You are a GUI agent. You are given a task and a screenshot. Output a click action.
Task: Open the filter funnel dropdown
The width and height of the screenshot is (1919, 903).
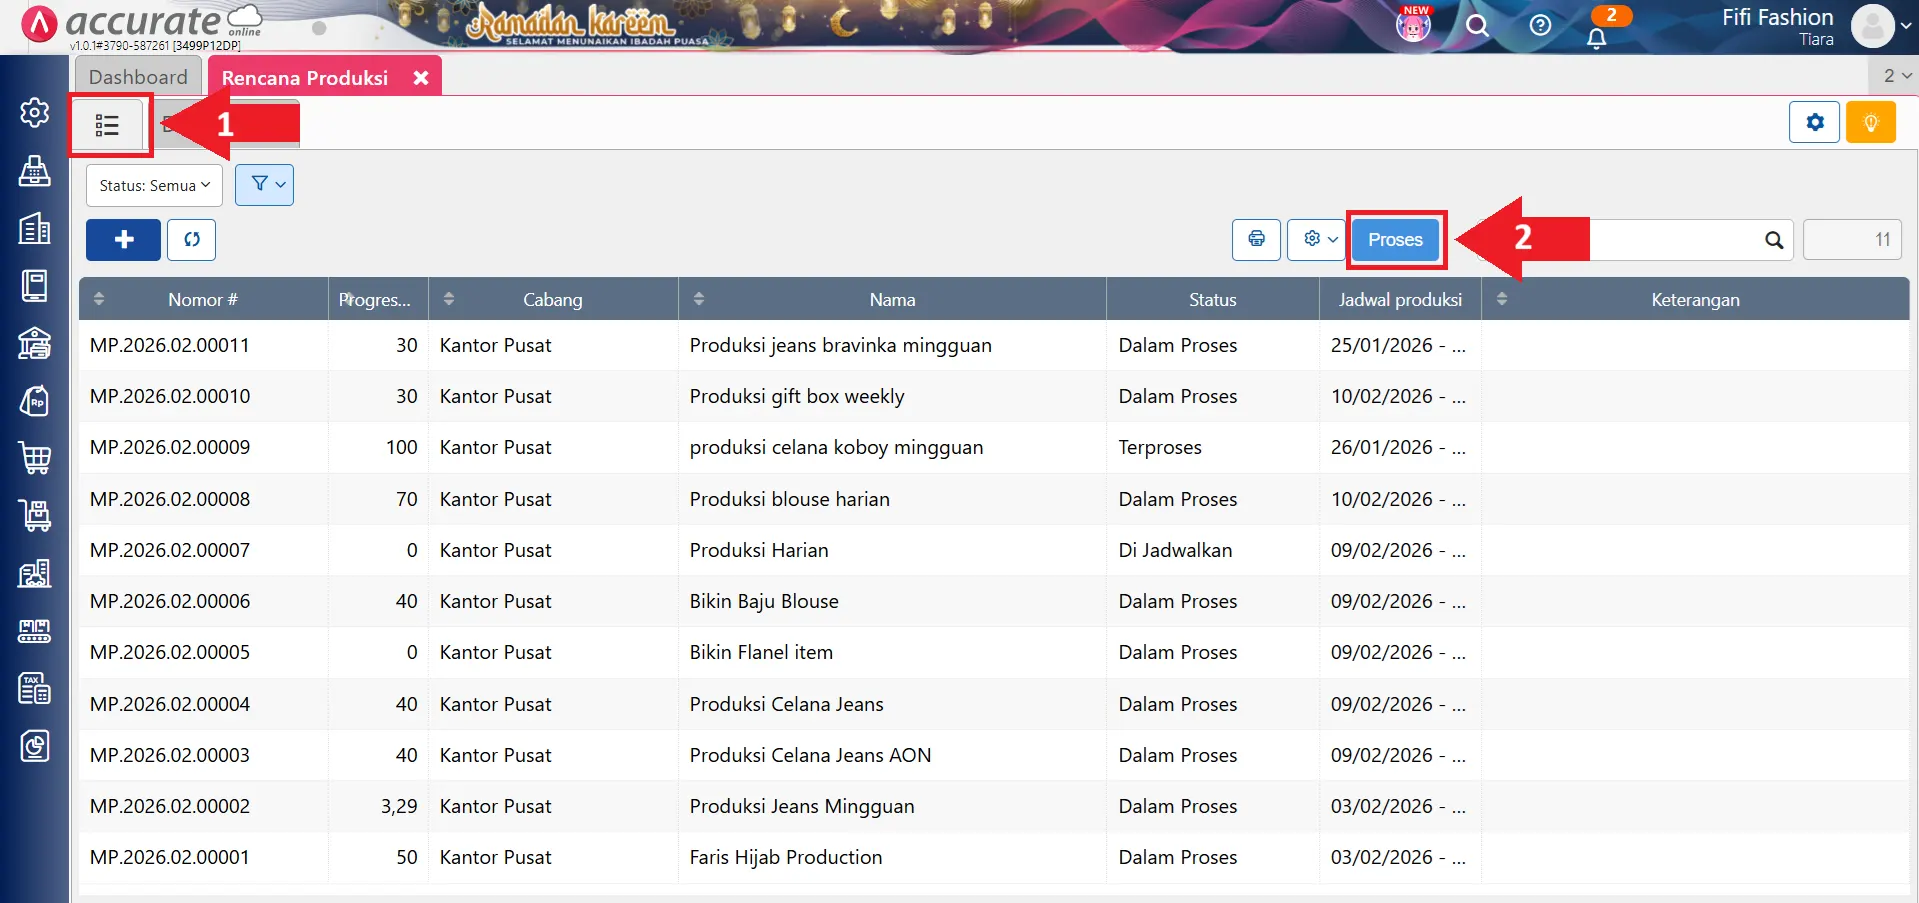tap(264, 185)
